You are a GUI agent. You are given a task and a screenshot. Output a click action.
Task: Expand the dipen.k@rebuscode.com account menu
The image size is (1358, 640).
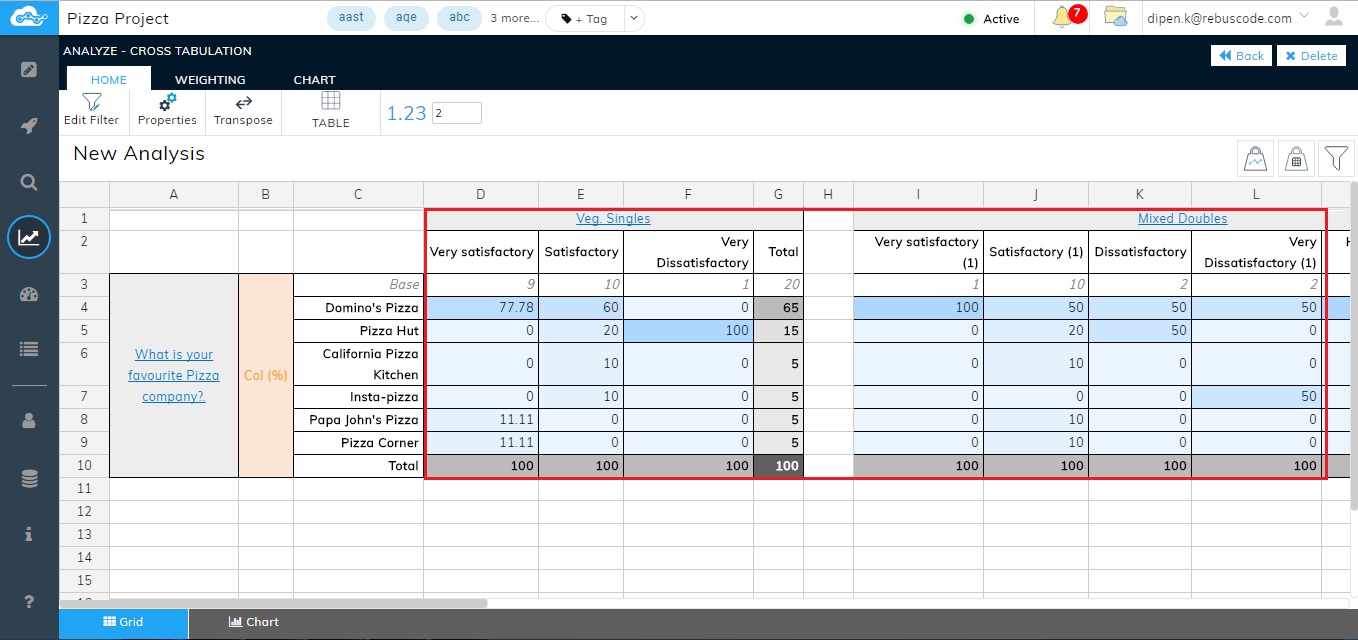(x=1228, y=17)
